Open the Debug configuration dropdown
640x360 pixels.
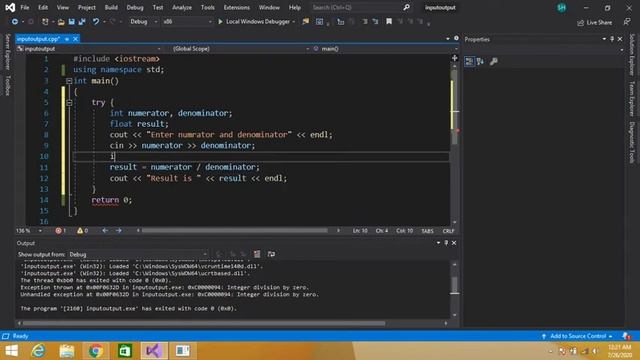pos(143,22)
